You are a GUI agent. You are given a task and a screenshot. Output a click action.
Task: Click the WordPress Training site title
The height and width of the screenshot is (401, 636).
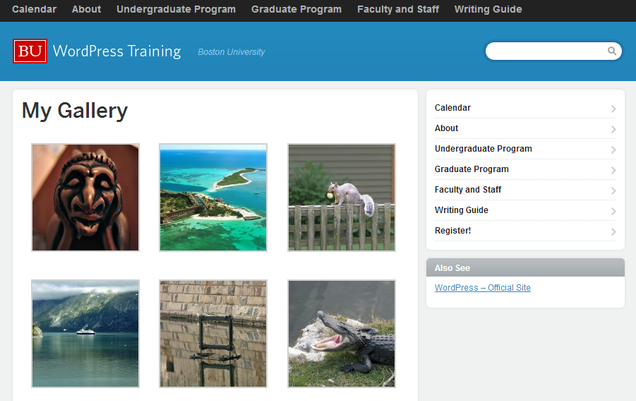[x=116, y=51]
